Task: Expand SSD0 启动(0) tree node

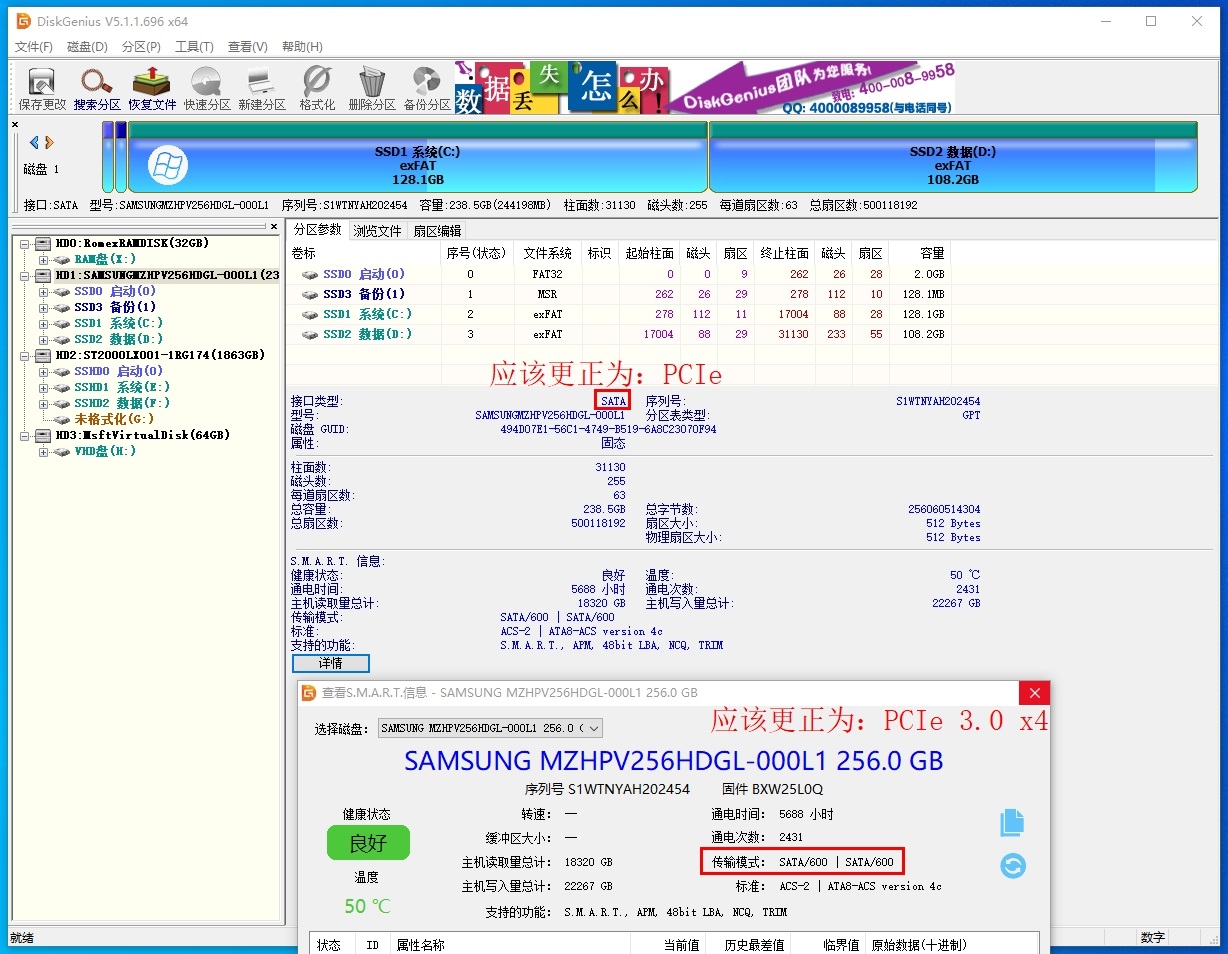Action: 44,291
